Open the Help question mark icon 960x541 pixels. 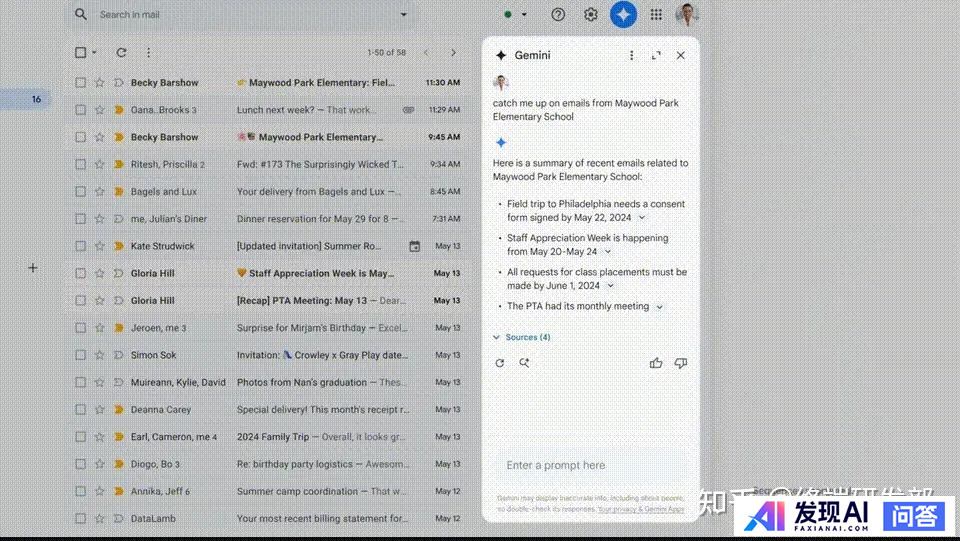(558, 14)
